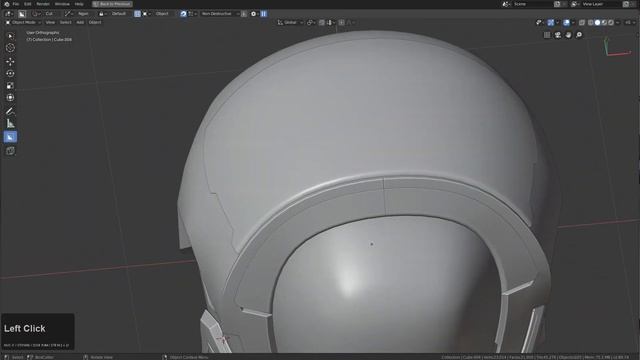Select the Scale tool in the left toolbar
The width and height of the screenshot is (640, 360).
point(10,85)
